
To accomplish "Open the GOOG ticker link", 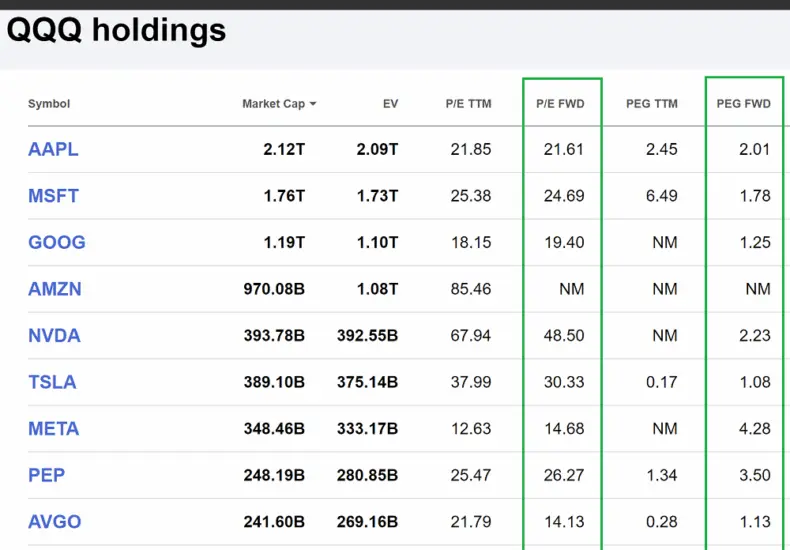I will coord(56,242).
